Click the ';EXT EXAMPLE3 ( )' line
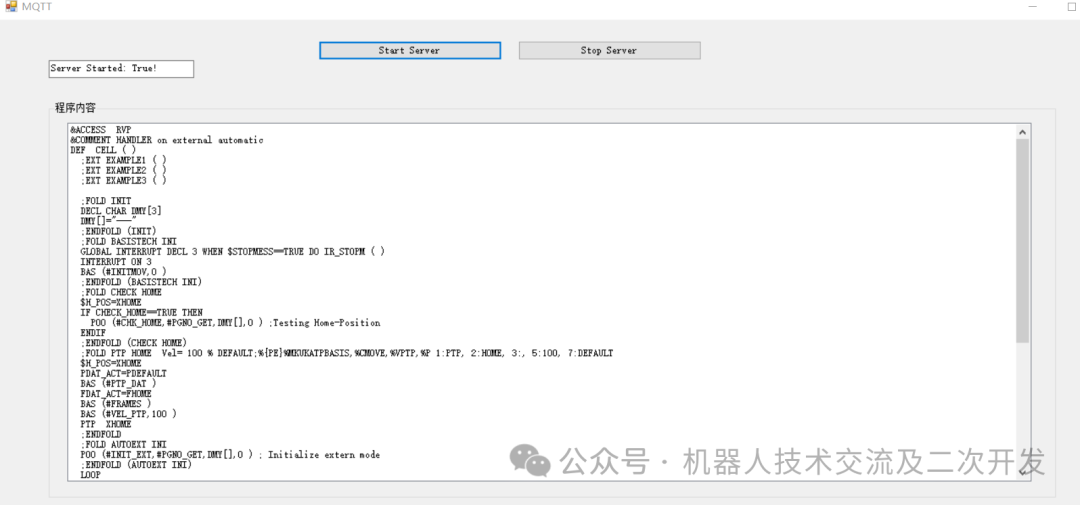 tap(123, 181)
